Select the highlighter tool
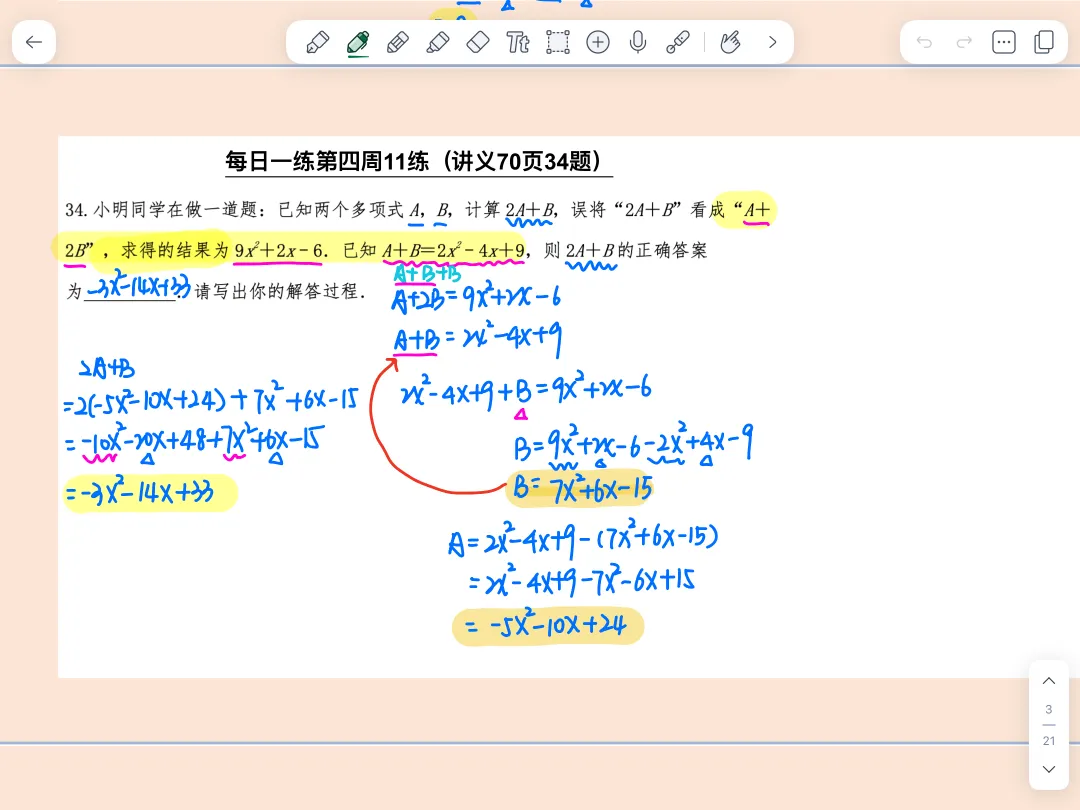 pos(438,42)
